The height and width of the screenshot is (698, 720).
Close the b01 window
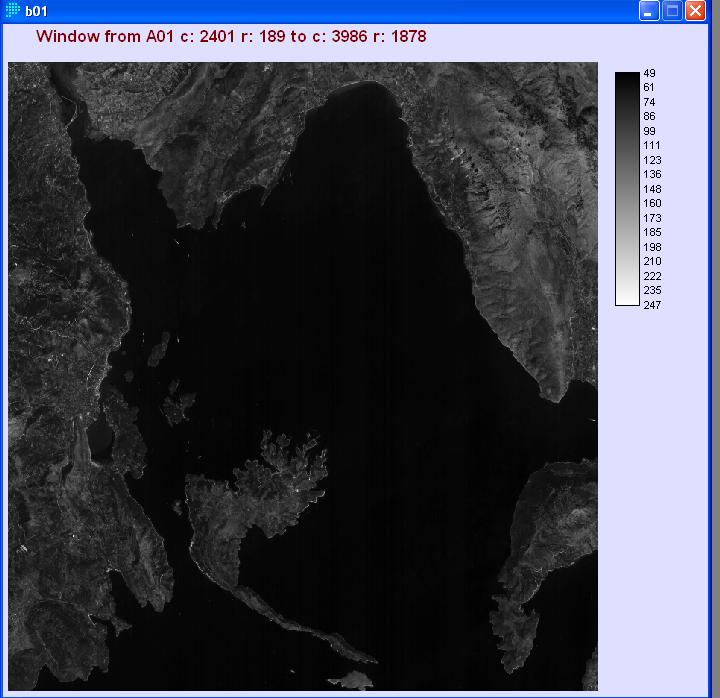click(x=696, y=11)
